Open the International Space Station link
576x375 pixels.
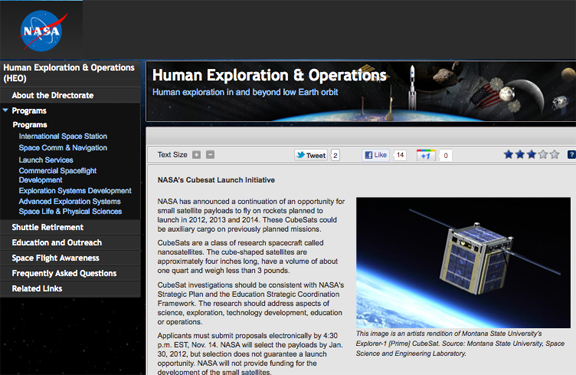(63, 136)
